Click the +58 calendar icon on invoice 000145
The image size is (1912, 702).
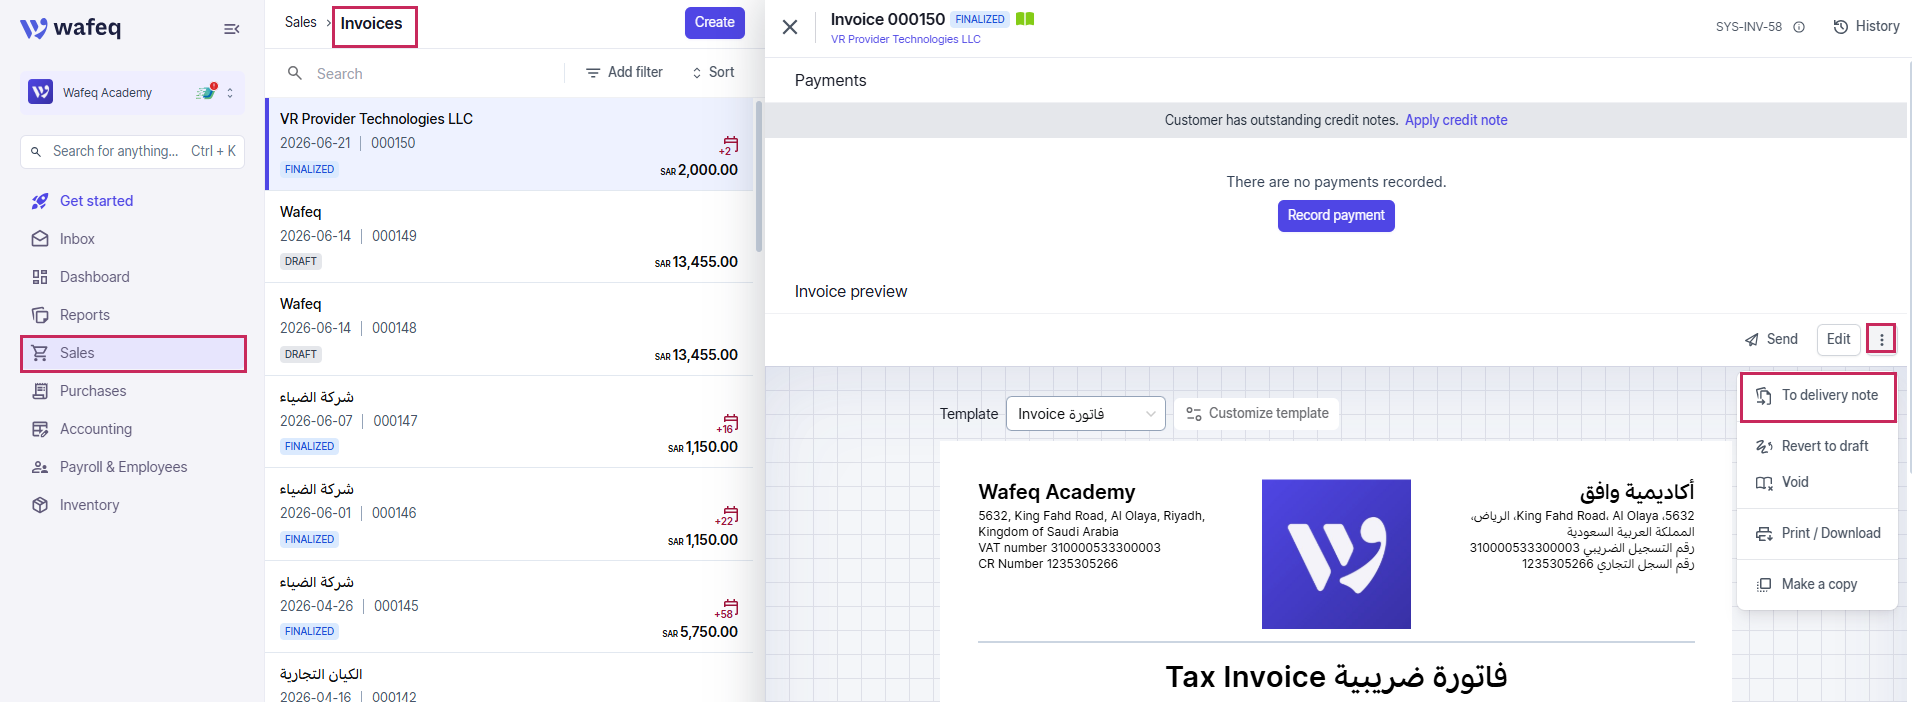(x=727, y=609)
